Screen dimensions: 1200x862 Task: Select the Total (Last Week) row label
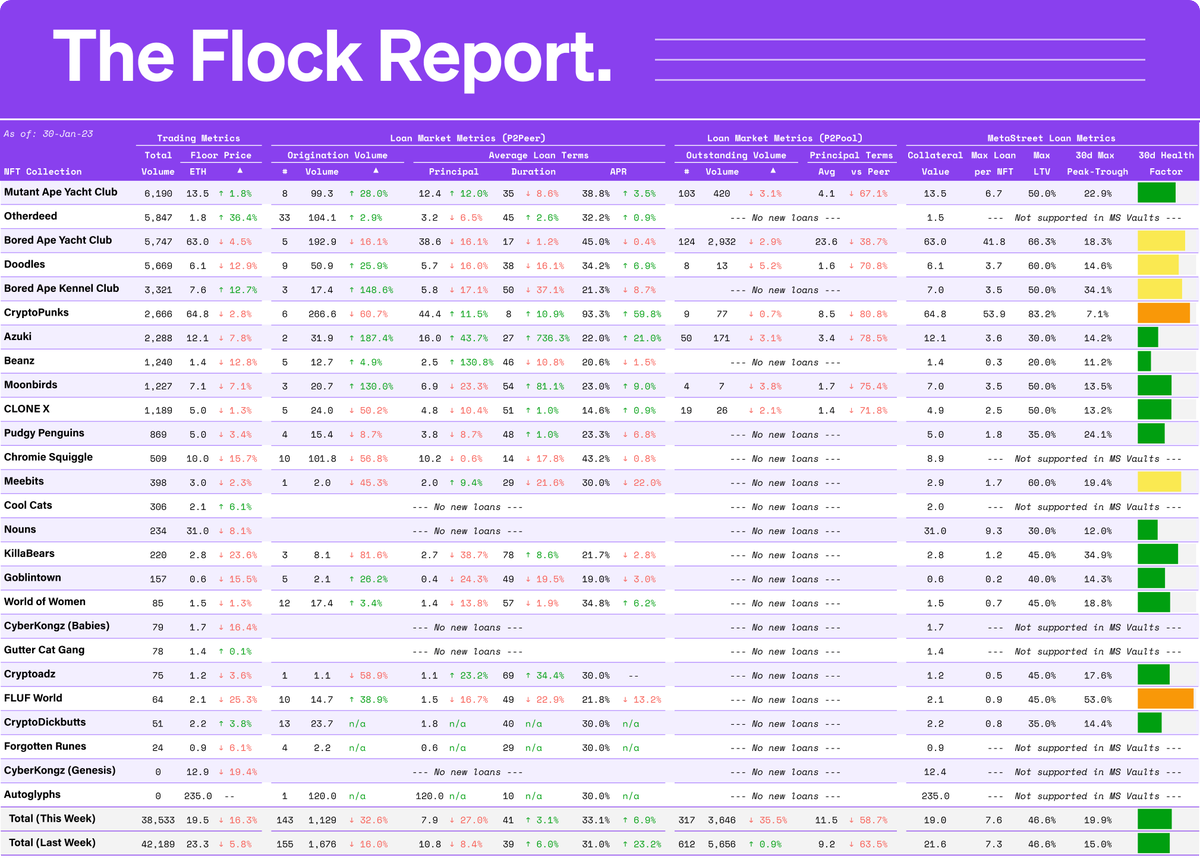point(52,843)
